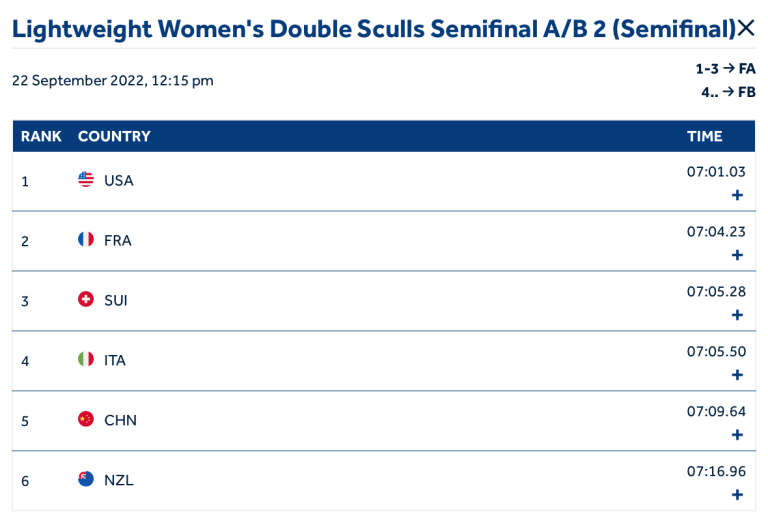The height and width of the screenshot is (525, 768).
Task: Click the TIME column header
Action: click(x=704, y=136)
